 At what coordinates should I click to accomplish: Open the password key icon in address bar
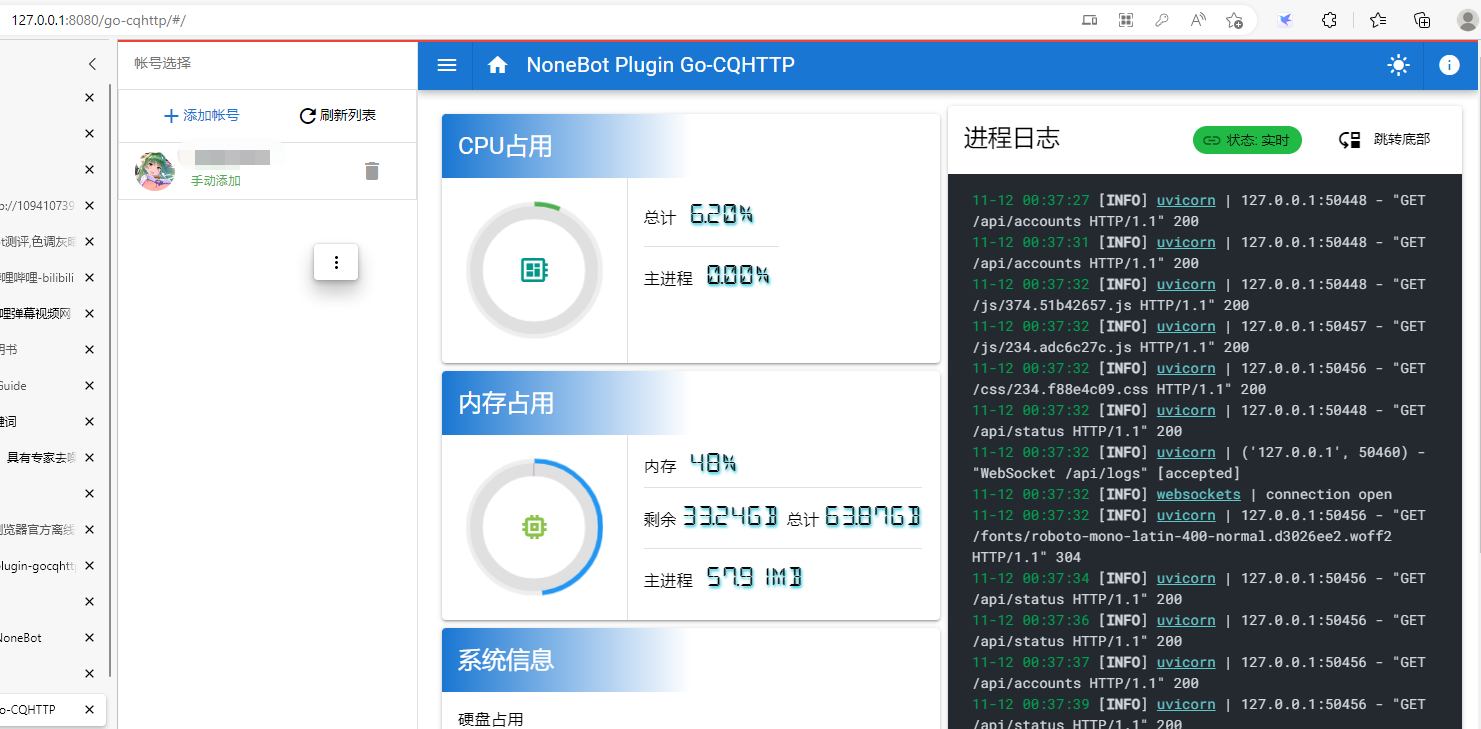(x=1161, y=20)
